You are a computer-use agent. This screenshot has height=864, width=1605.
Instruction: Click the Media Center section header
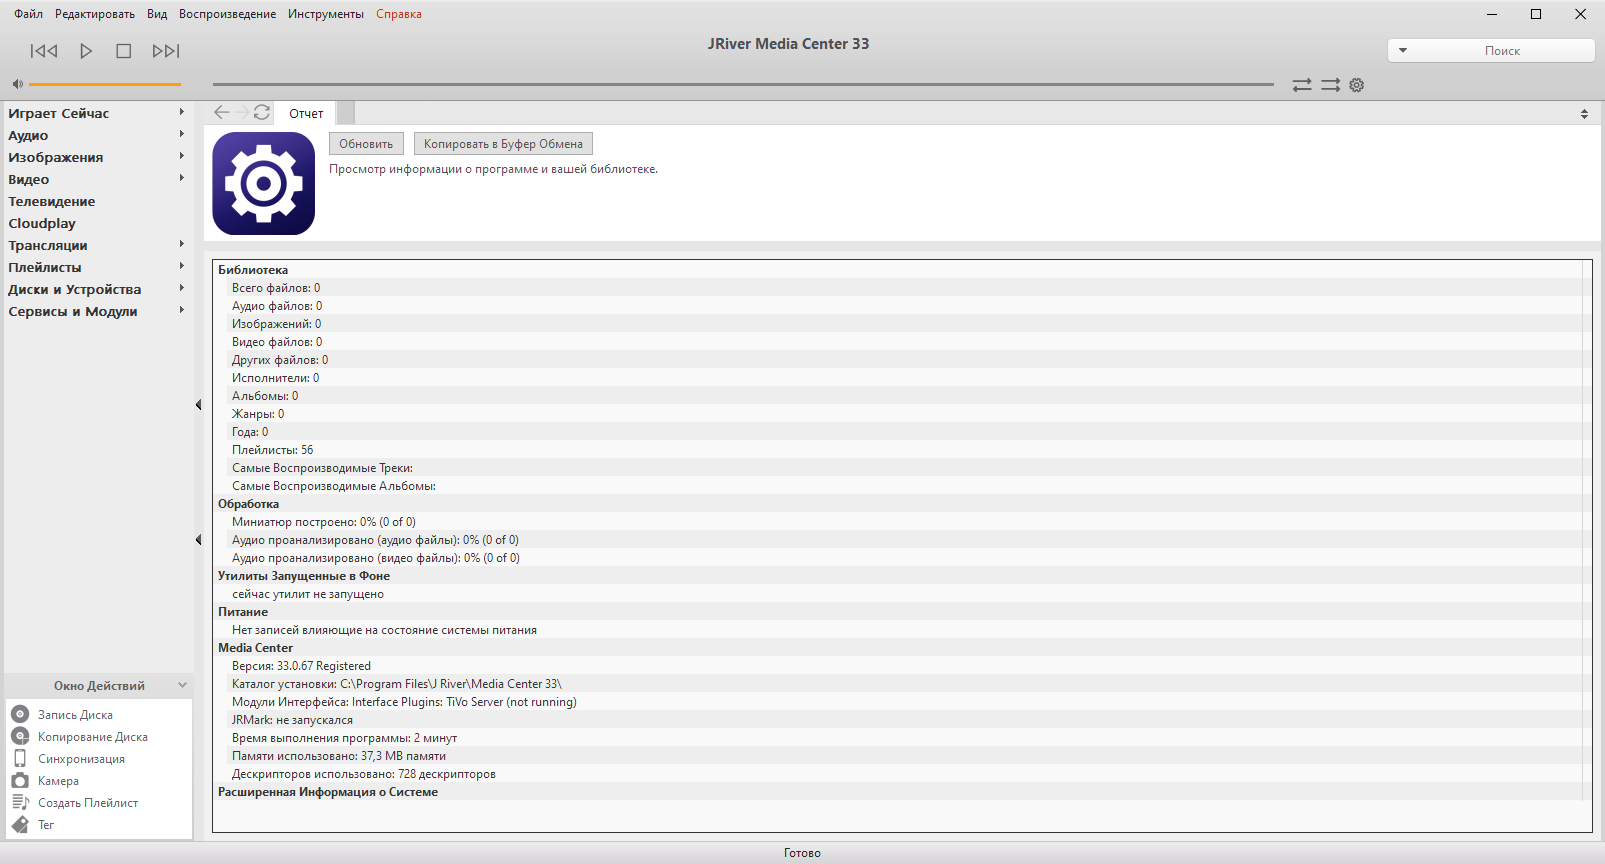[x=256, y=648]
